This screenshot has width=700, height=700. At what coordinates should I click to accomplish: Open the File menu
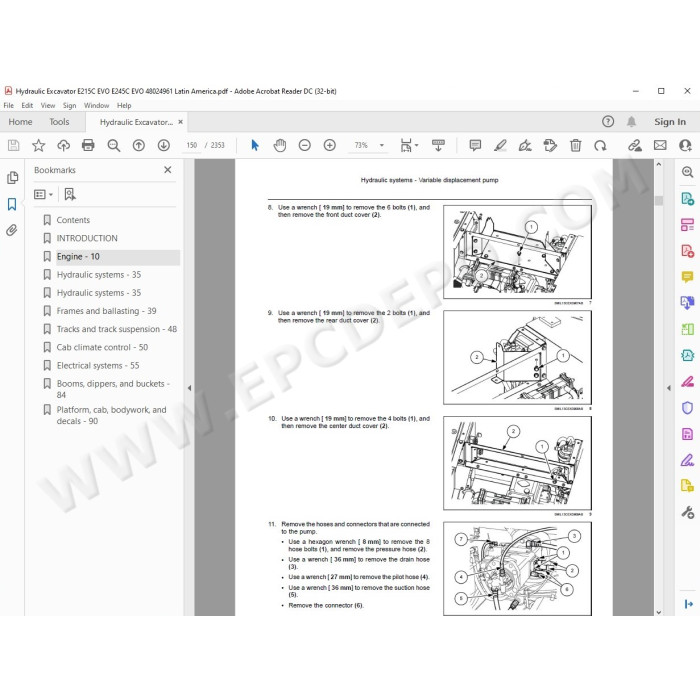[8, 105]
